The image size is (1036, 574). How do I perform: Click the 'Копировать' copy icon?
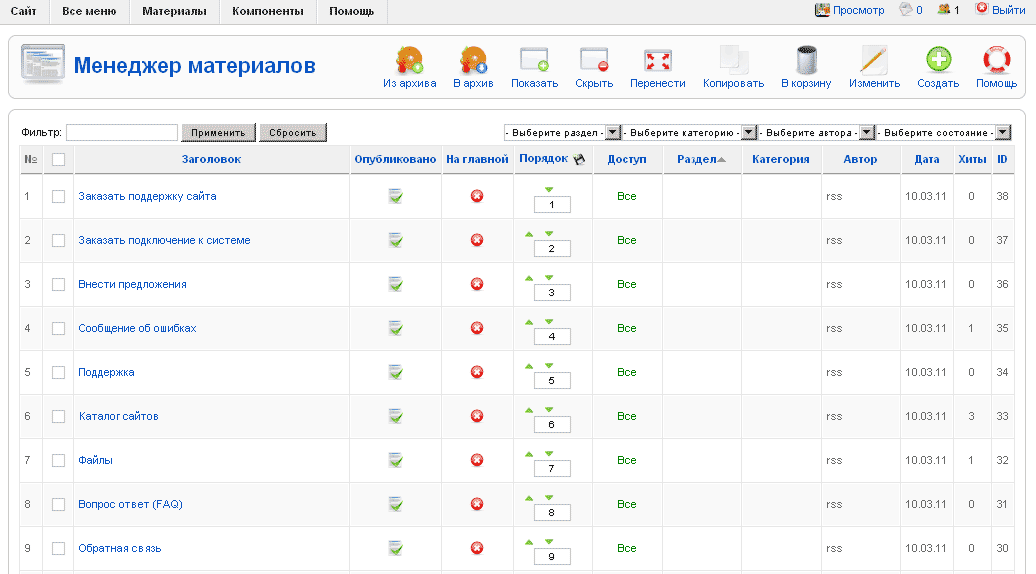(733, 61)
